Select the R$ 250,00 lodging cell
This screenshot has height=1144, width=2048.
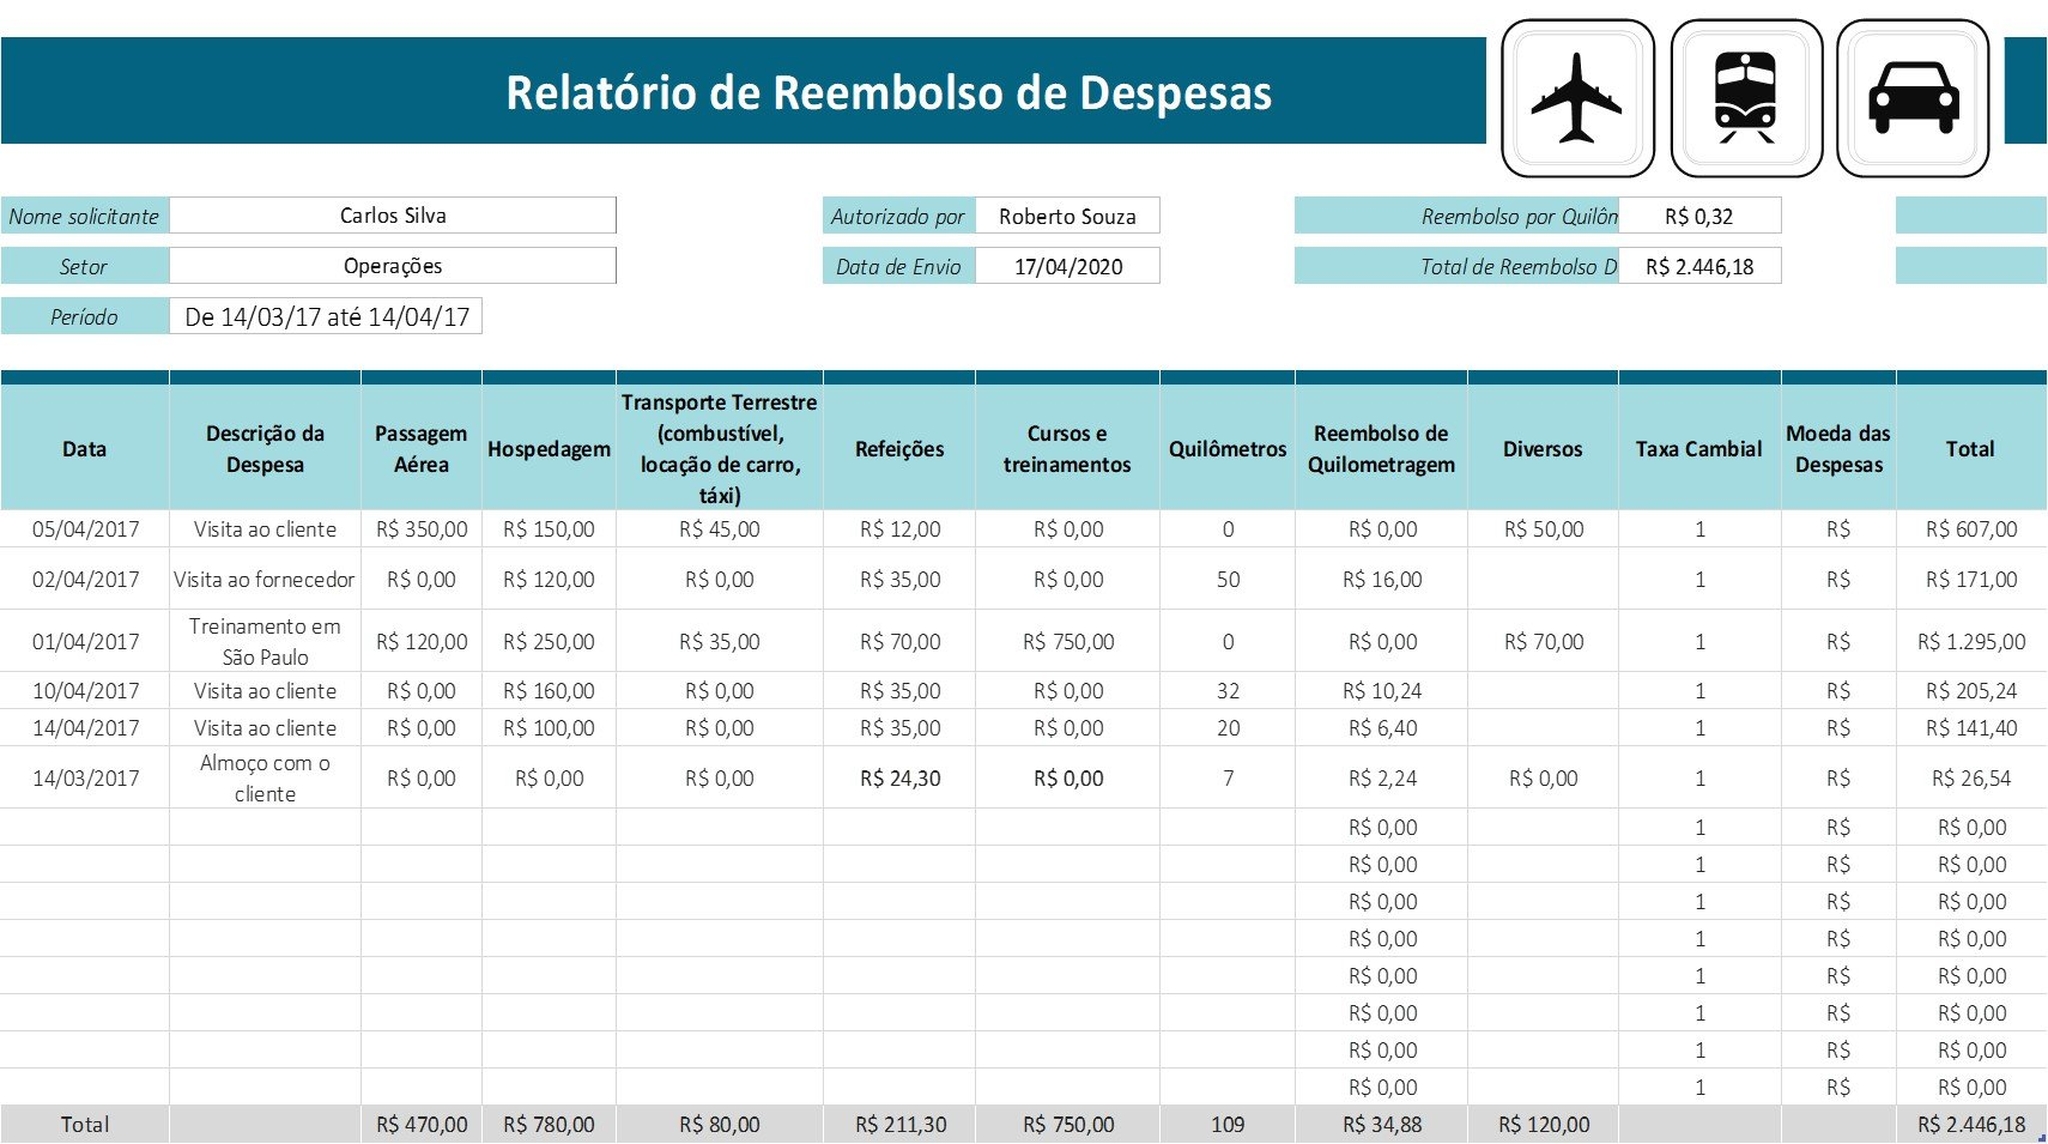[x=549, y=641]
